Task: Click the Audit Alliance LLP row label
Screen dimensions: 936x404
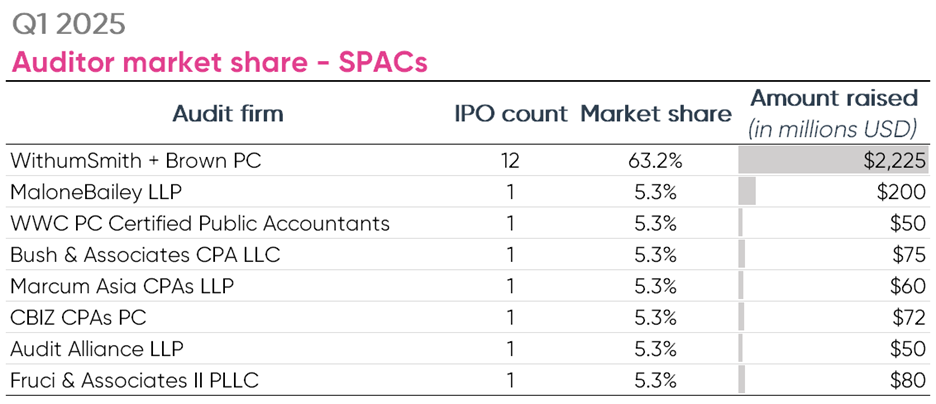Action: (98, 348)
